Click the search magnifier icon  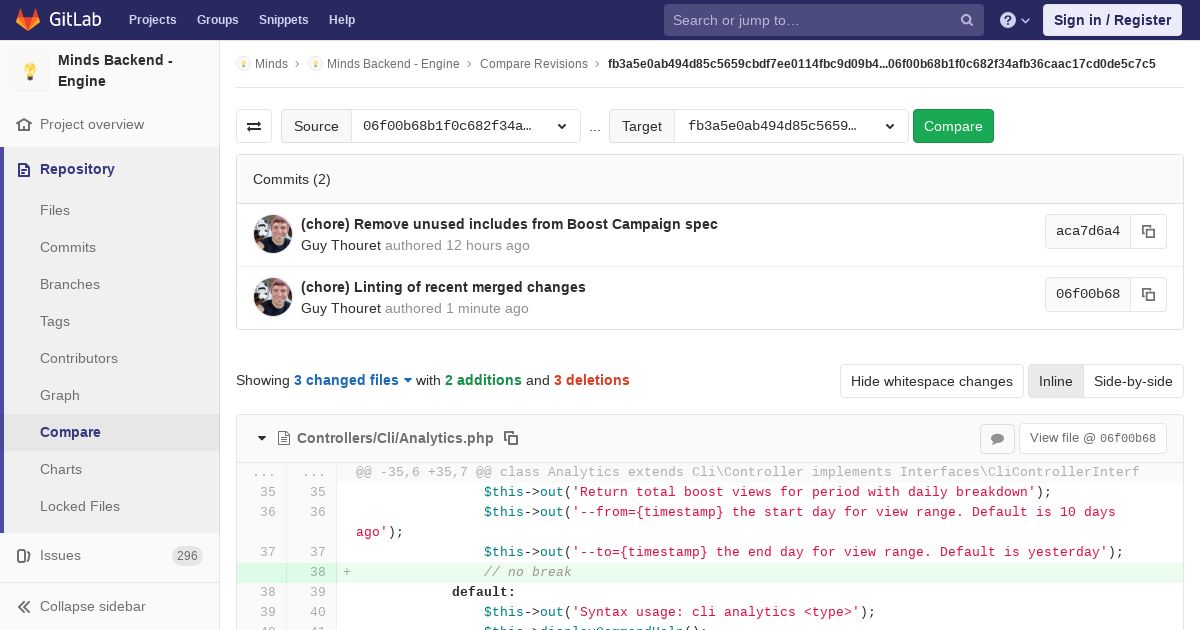[x=966, y=20]
